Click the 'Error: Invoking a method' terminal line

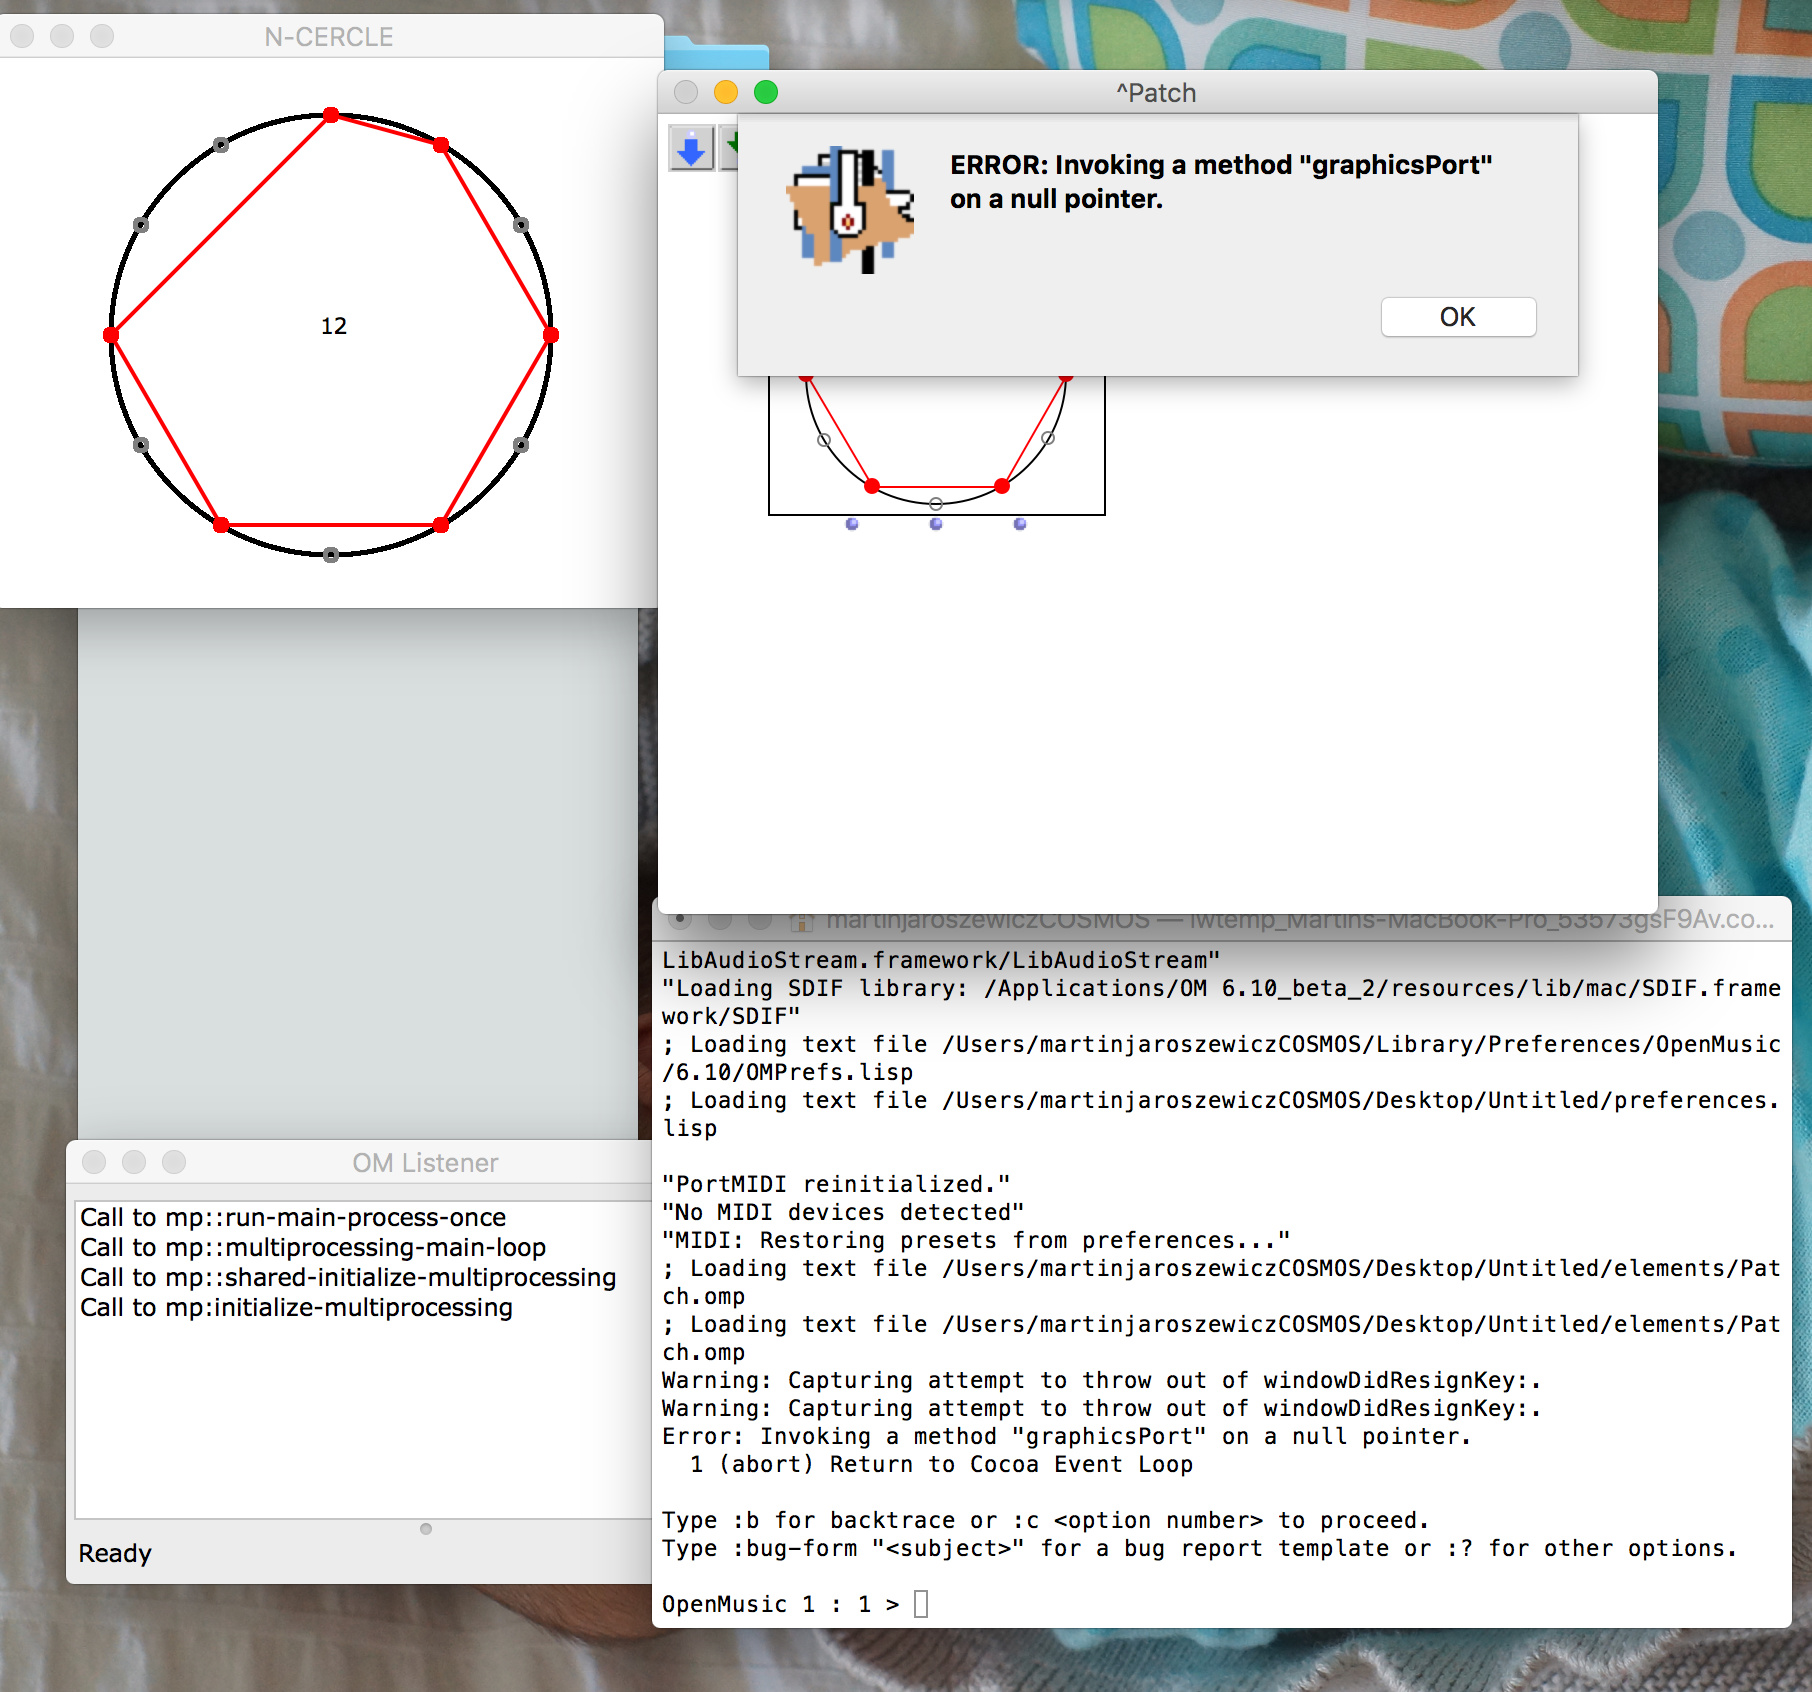1066,1436
